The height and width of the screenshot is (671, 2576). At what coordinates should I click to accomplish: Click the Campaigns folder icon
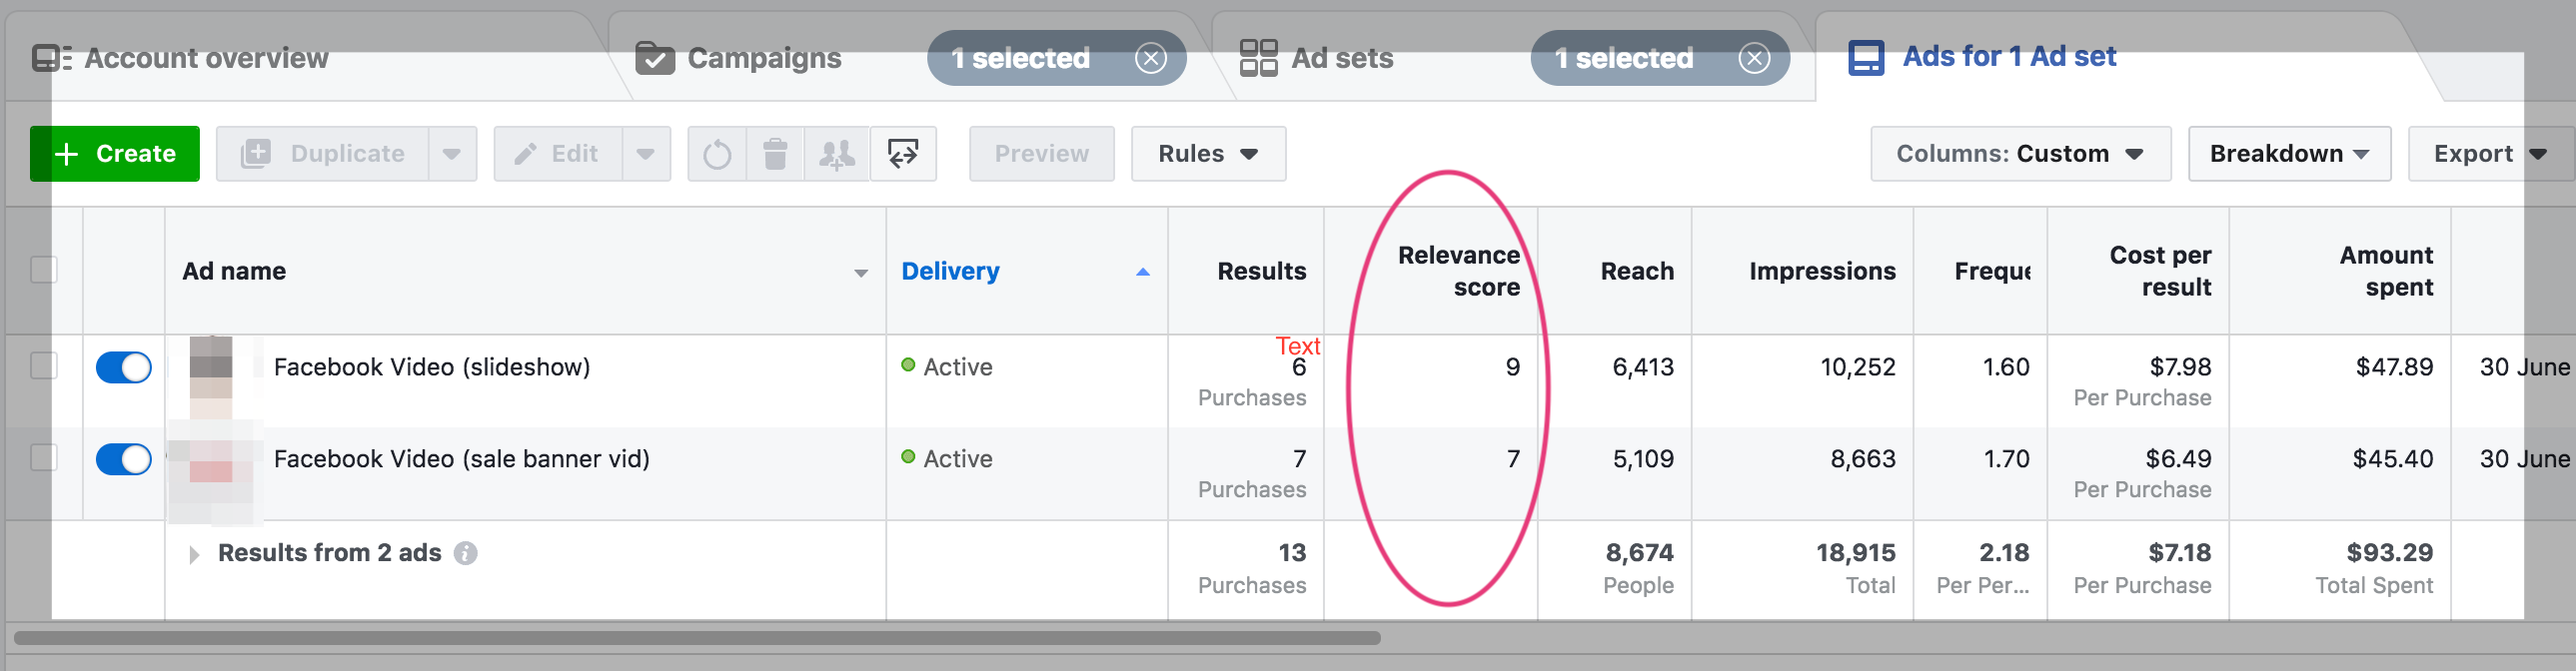[x=655, y=58]
